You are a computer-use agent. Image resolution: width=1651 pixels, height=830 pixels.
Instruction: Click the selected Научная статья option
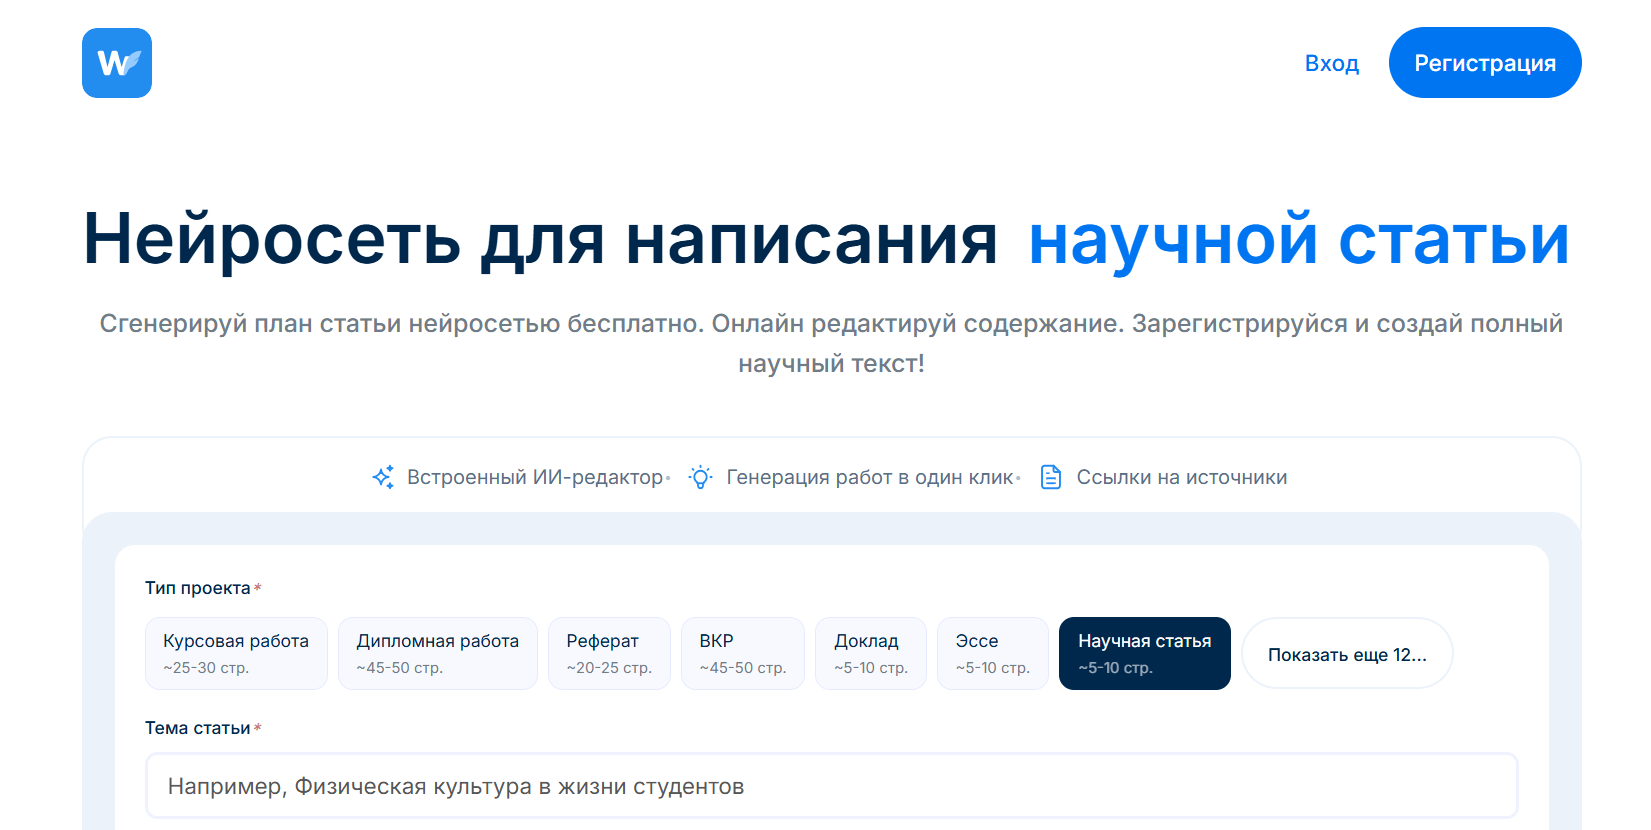point(1144,653)
